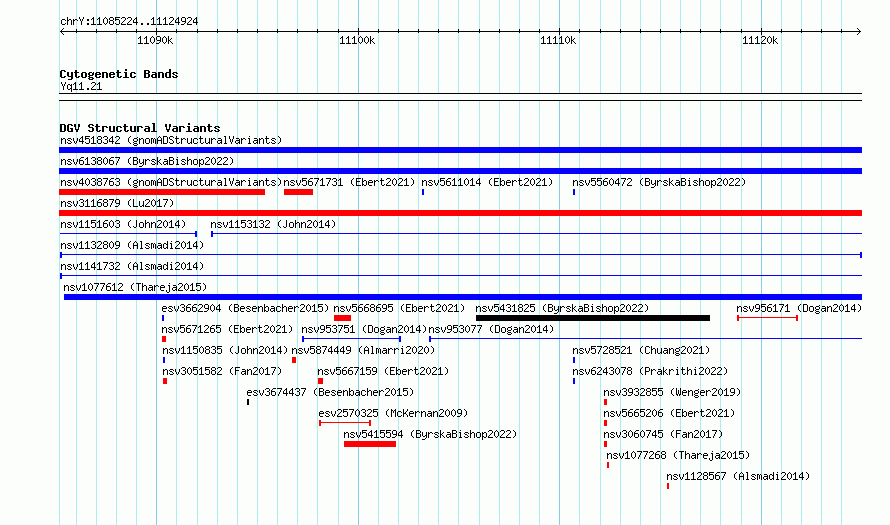Viewport: 890px width, 525px height.
Task: Click the nsv1077268 Thareja2015 label
Action: (x=678, y=455)
